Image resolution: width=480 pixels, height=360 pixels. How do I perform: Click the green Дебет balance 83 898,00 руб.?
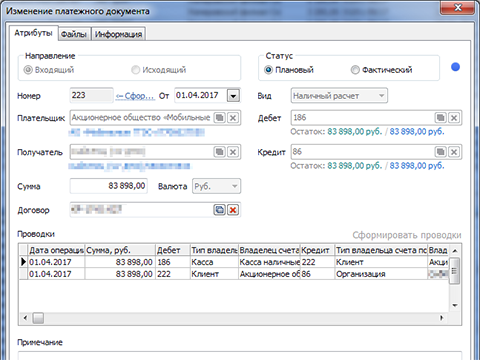(x=354, y=132)
